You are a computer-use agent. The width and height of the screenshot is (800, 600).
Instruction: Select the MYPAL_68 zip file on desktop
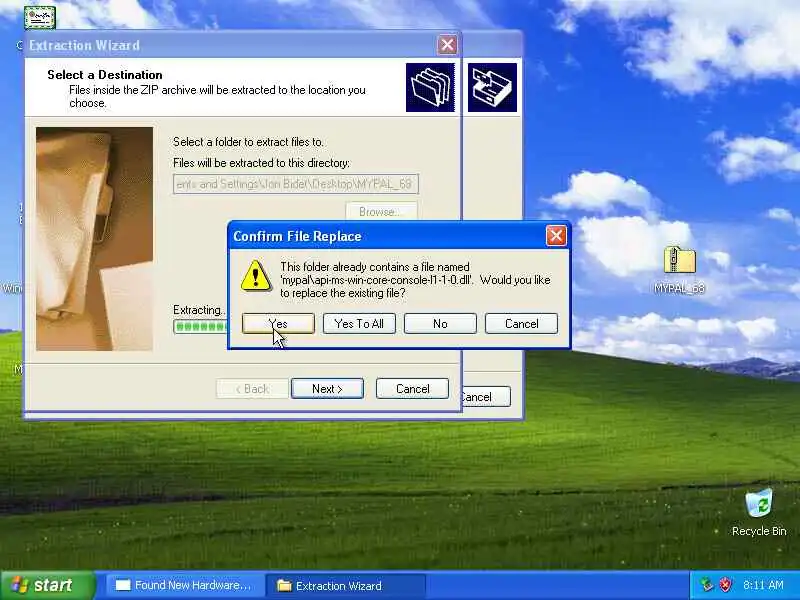click(x=679, y=269)
